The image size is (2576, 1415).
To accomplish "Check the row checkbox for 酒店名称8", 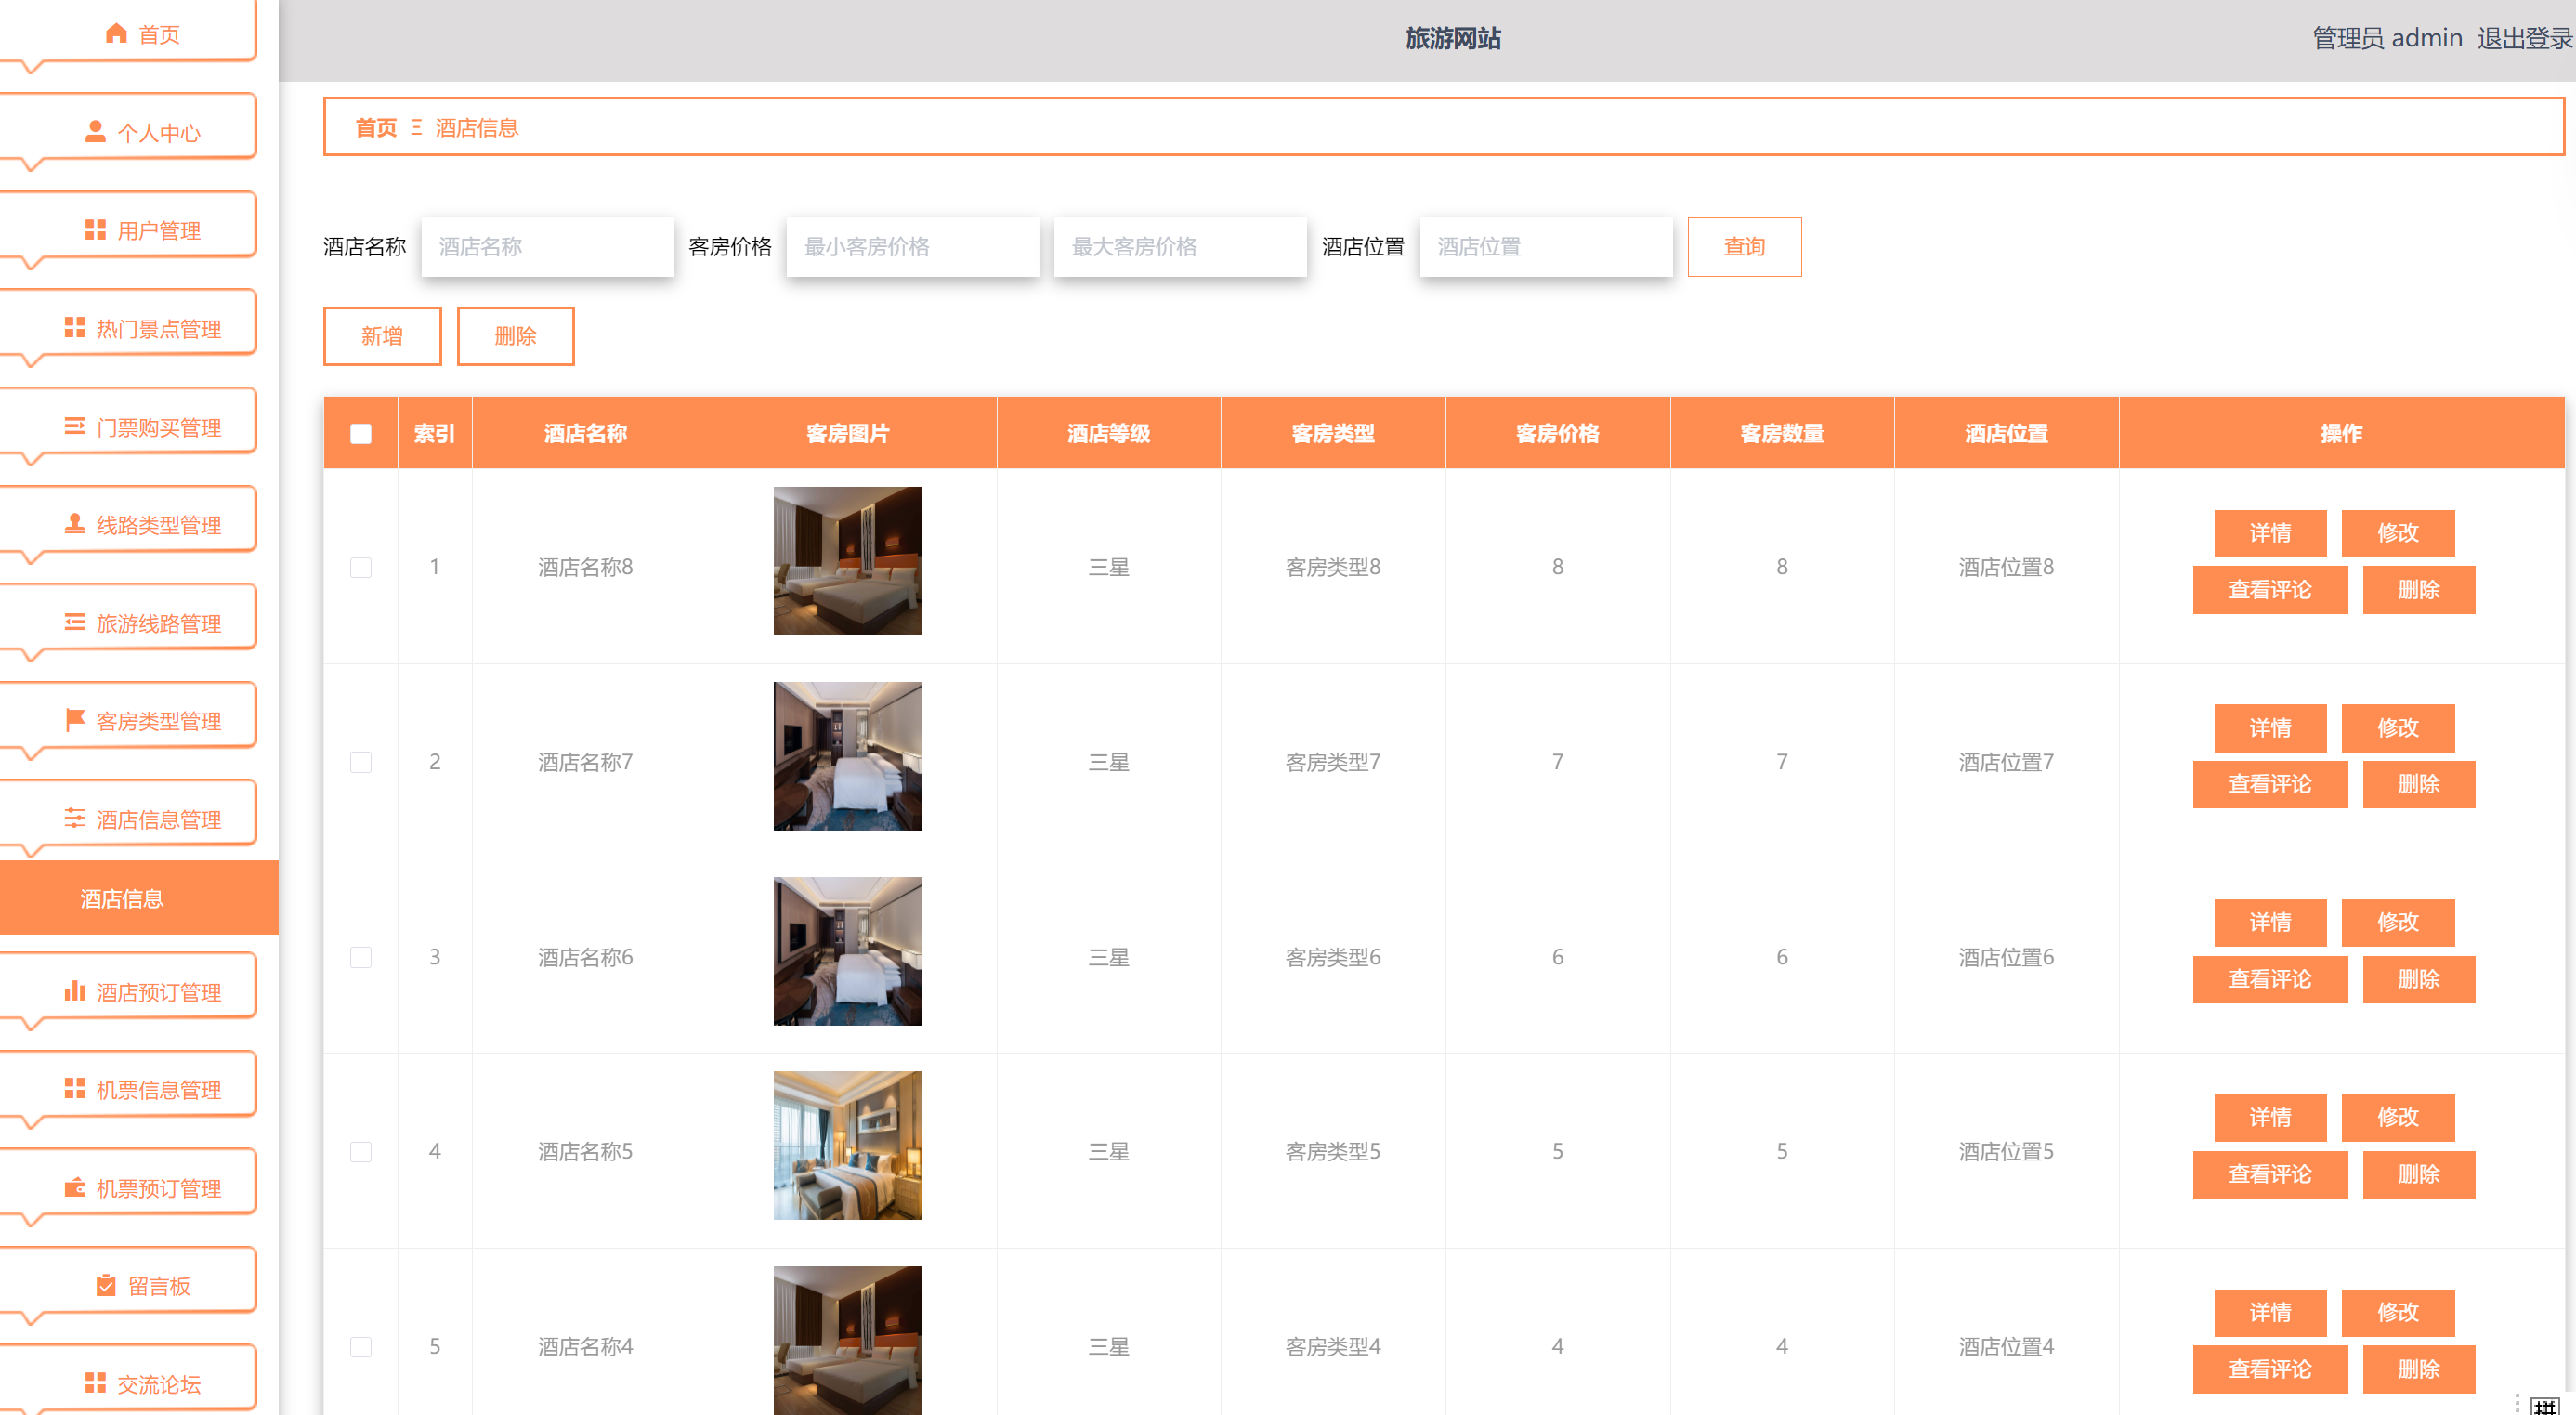I will (x=361, y=567).
